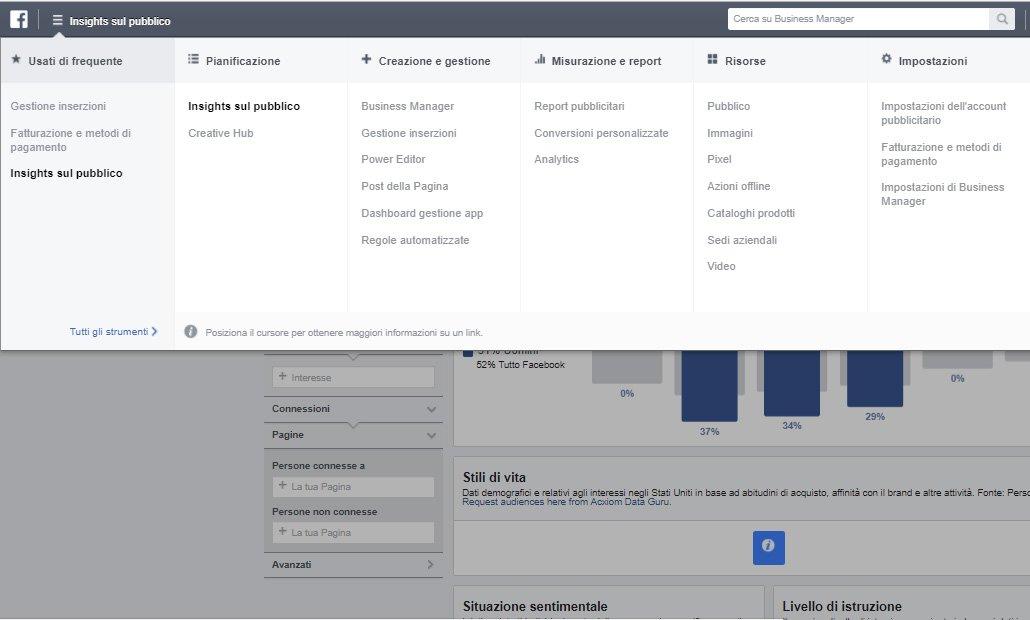1030x620 pixels.
Task: Open Immagini under Risorse
Action: click(730, 133)
